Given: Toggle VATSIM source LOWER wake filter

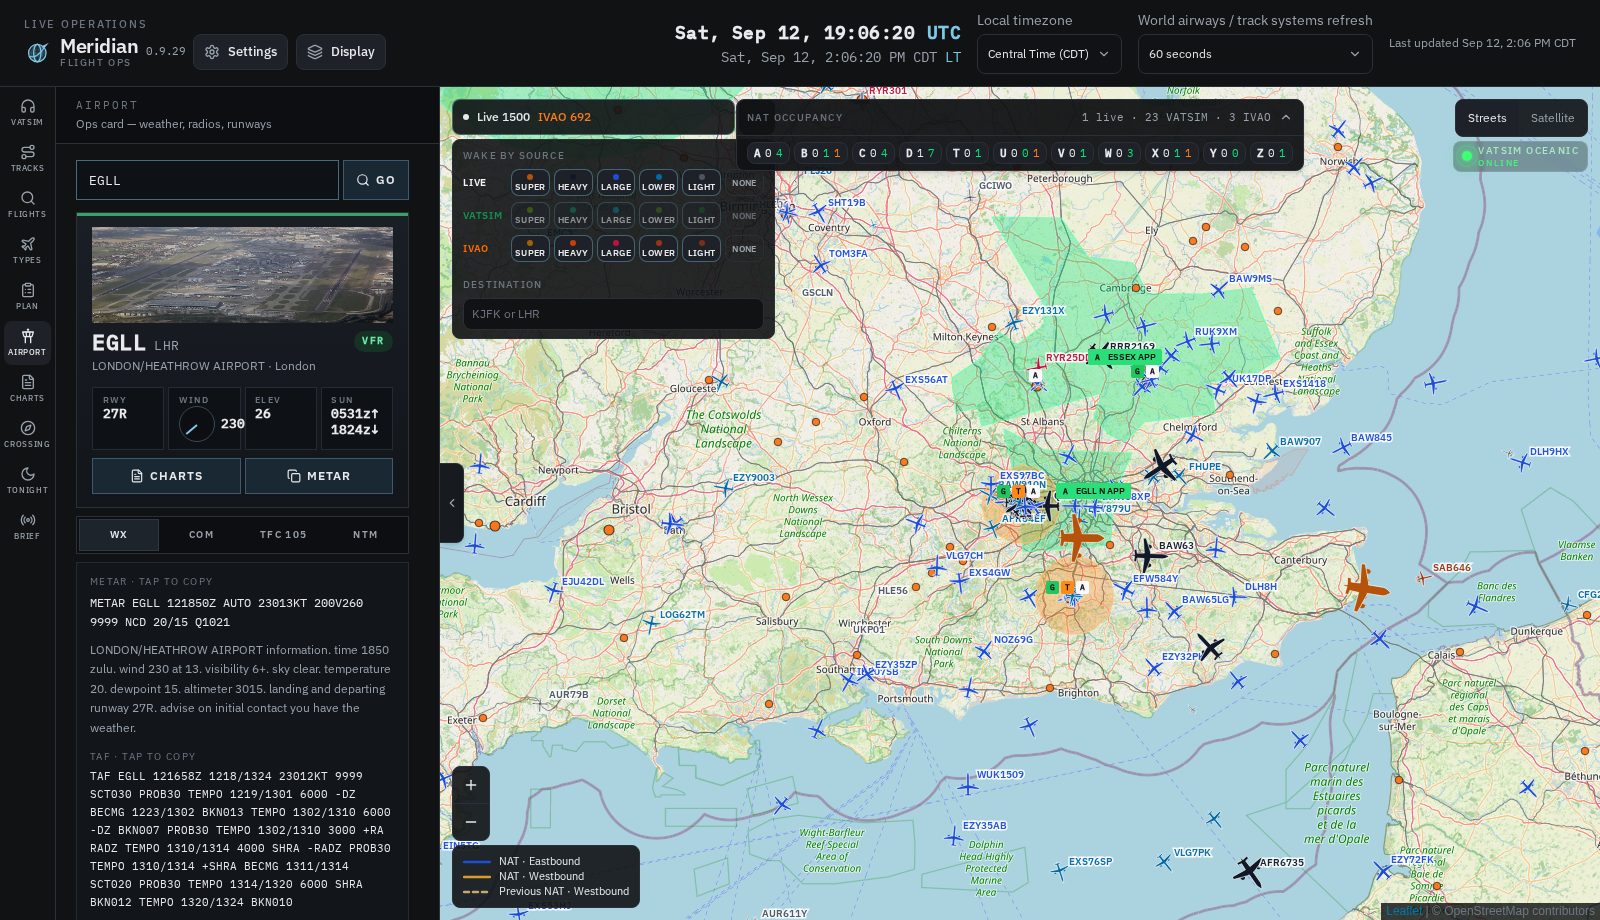Looking at the screenshot, I should 658,215.
